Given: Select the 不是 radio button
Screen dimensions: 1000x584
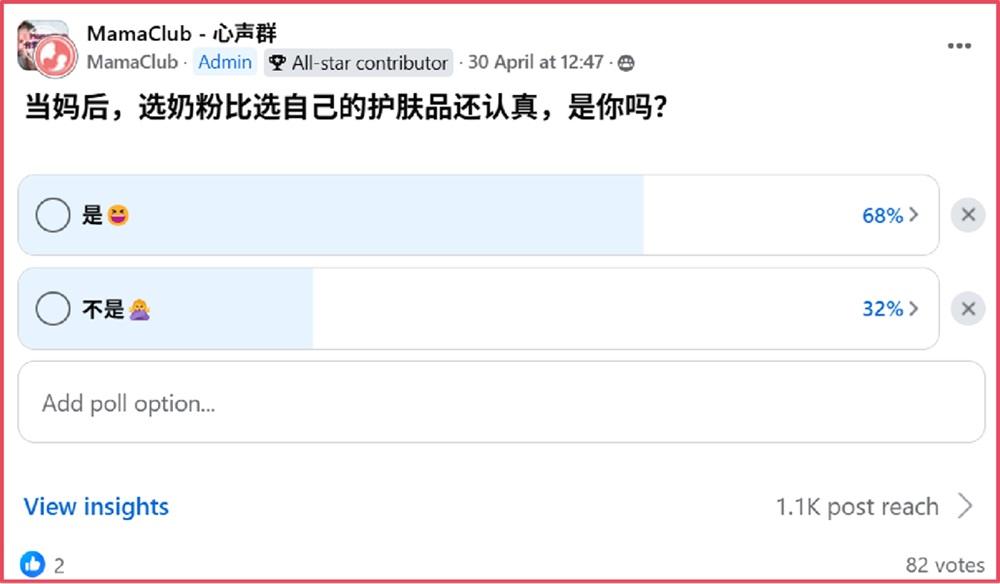Looking at the screenshot, I should (53, 309).
